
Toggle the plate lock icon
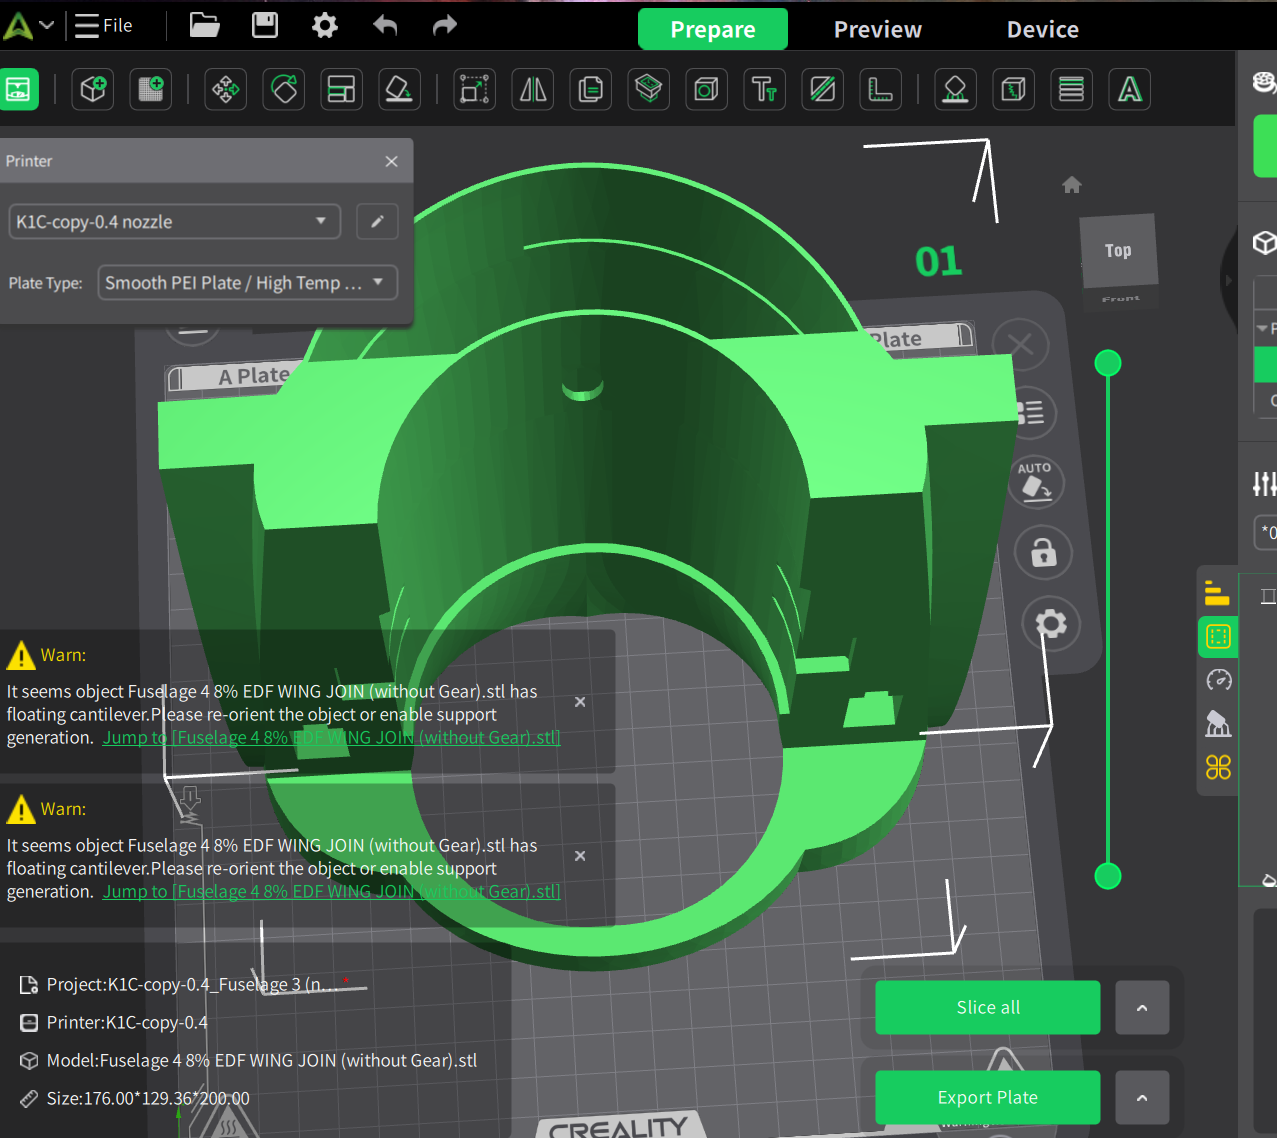[1043, 552]
